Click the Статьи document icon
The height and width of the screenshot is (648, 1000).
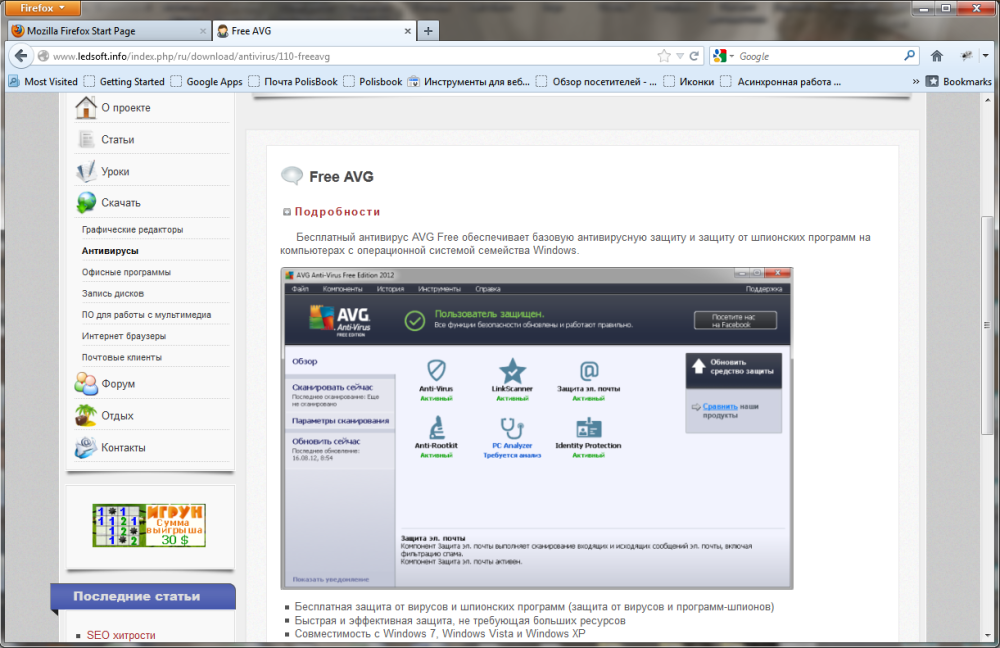pos(85,139)
